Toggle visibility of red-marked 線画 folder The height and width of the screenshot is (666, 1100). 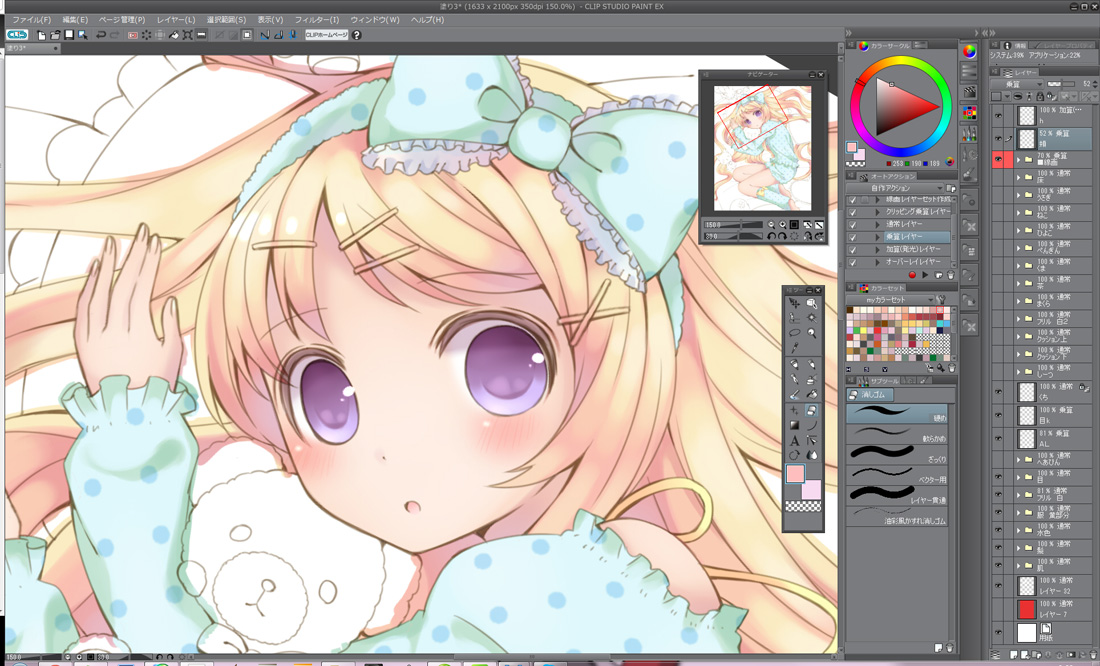coord(998,160)
